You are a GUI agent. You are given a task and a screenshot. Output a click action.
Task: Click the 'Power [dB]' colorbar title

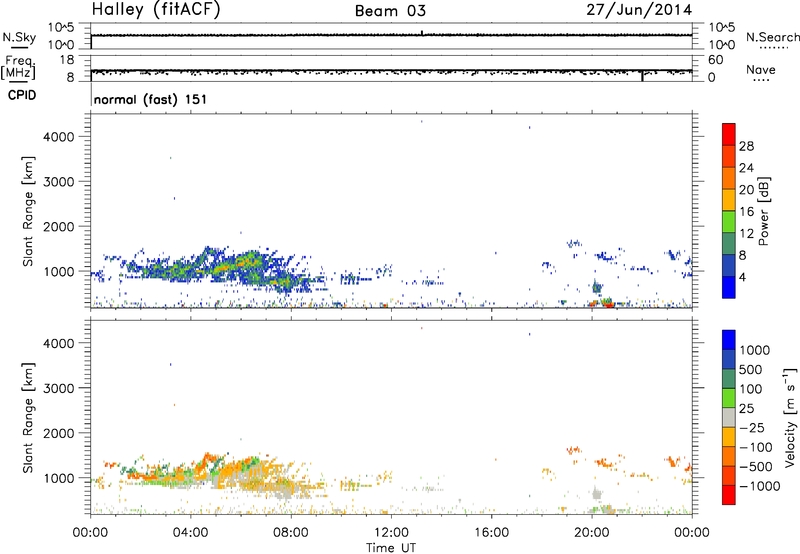763,211
